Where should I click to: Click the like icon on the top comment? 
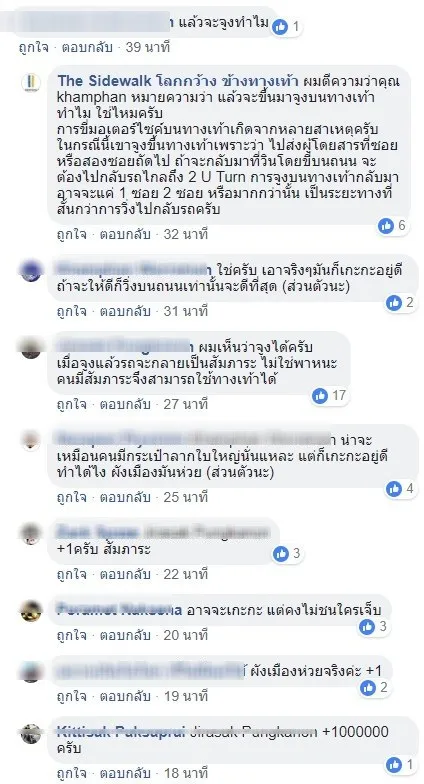pos(280,26)
